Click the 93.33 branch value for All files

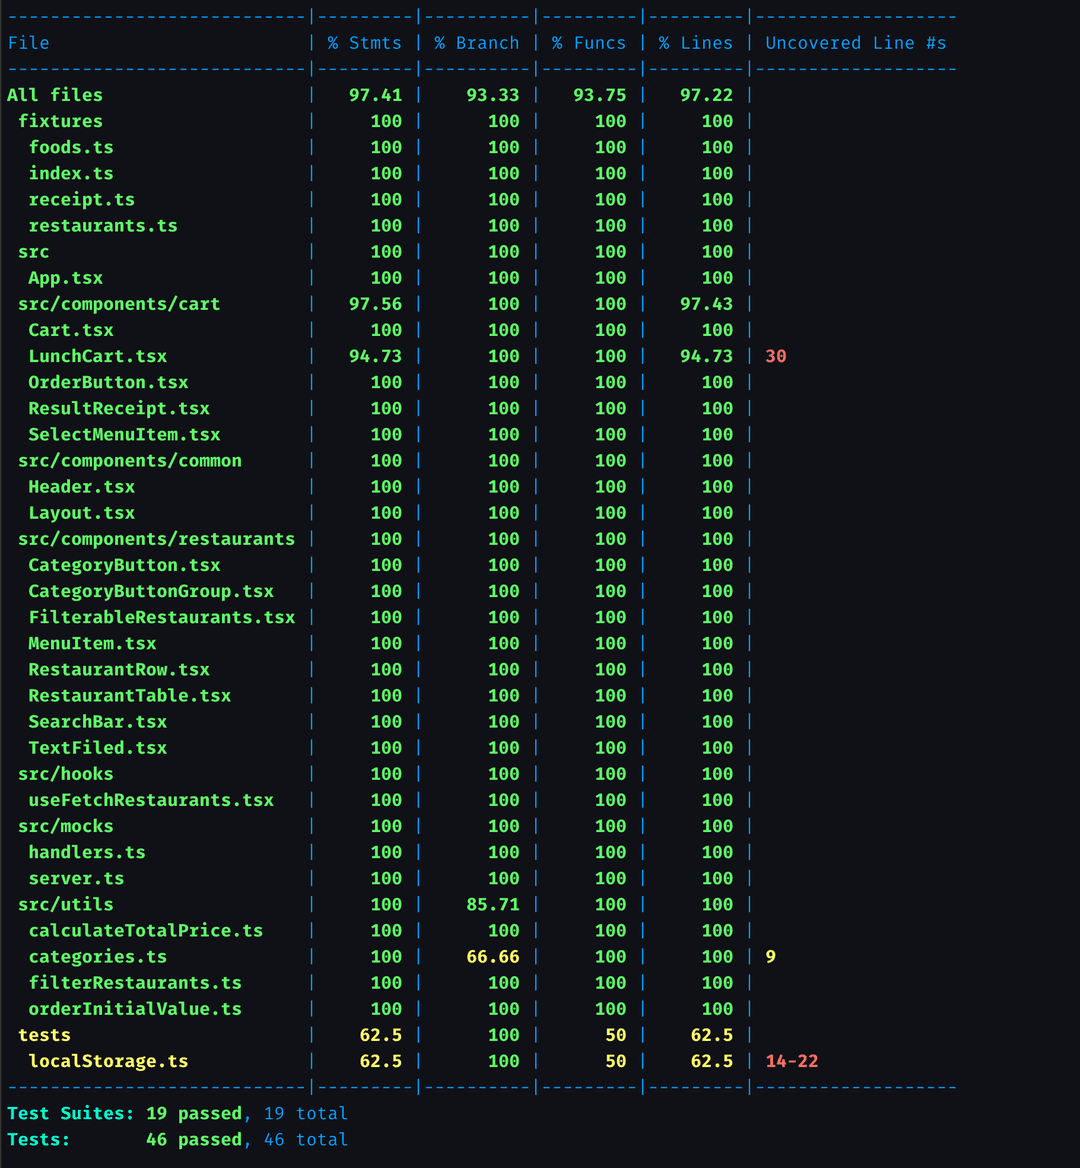(493, 95)
